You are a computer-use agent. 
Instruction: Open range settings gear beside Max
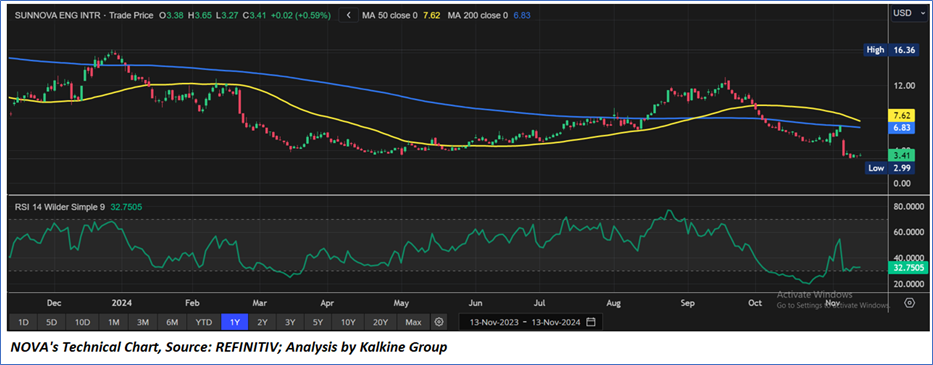pyautogui.click(x=439, y=322)
